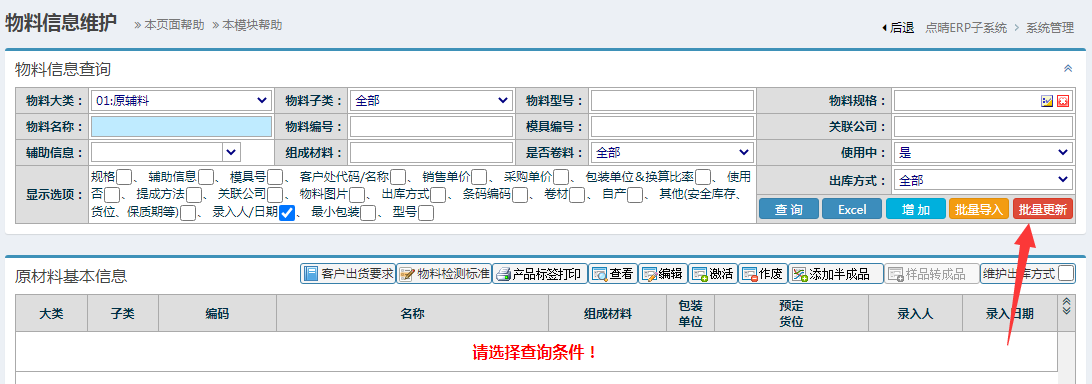Void a material with 作废
Image resolution: width=1092 pixels, height=384 pixels.
[x=763, y=274]
